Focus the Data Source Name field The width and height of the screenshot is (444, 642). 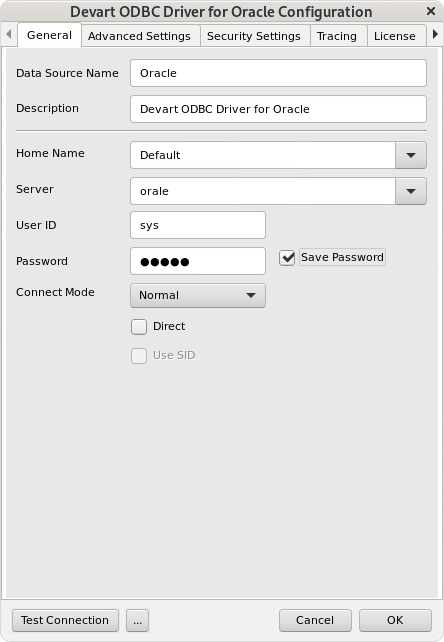point(278,73)
